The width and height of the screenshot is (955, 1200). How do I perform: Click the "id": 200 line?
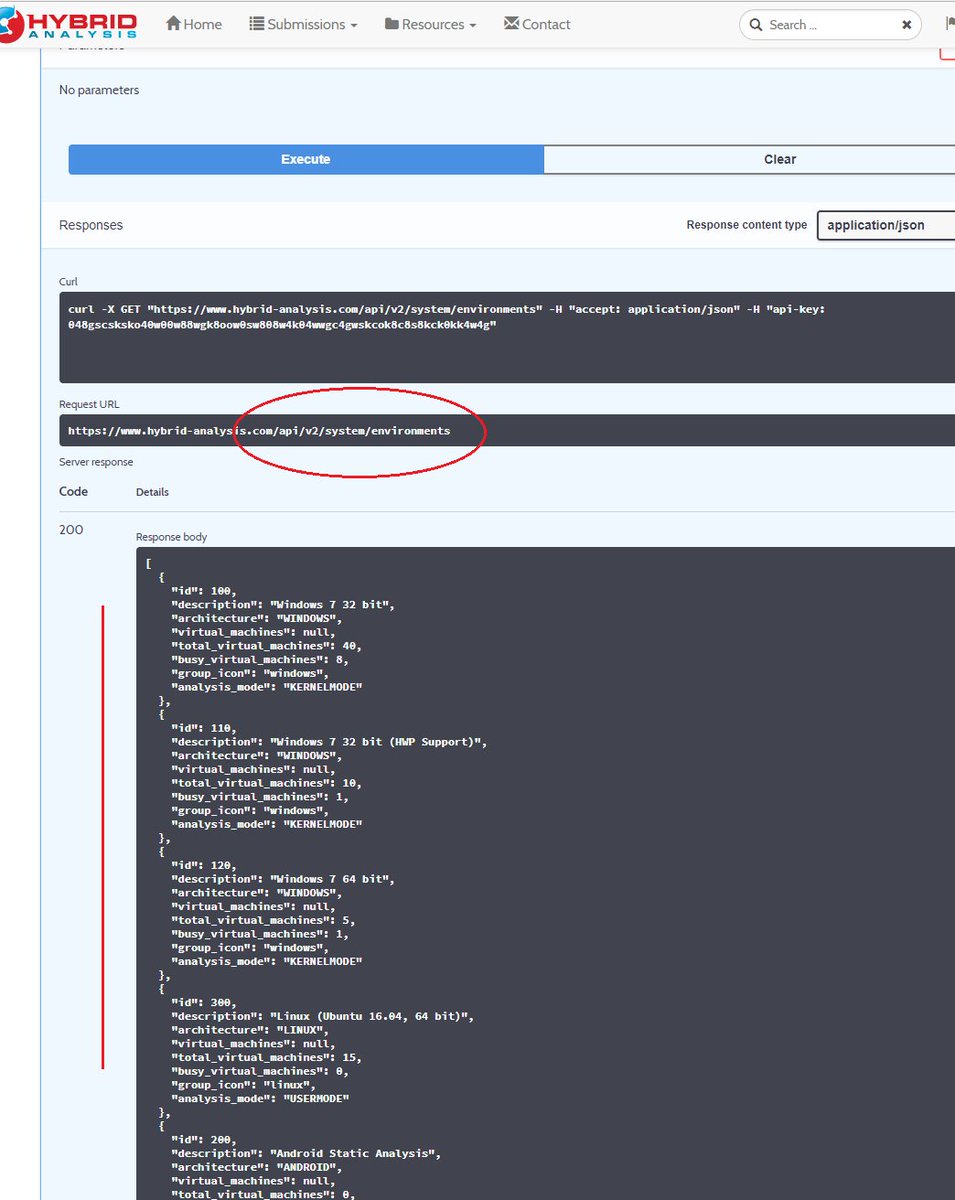point(204,1139)
